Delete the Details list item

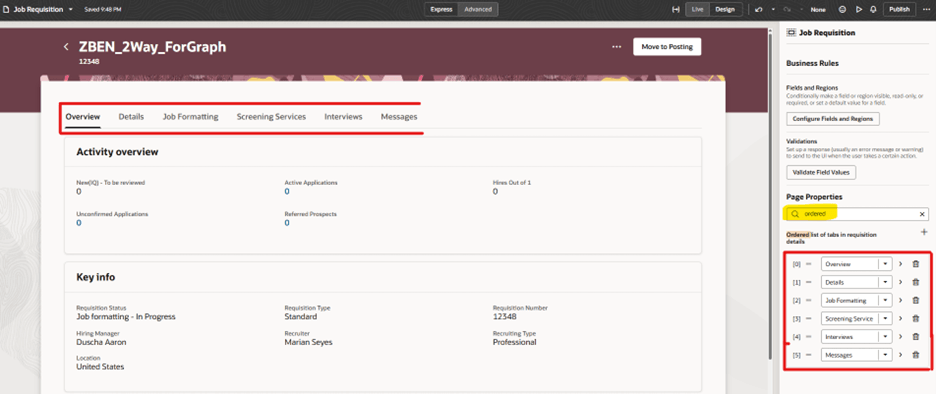(x=916, y=282)
